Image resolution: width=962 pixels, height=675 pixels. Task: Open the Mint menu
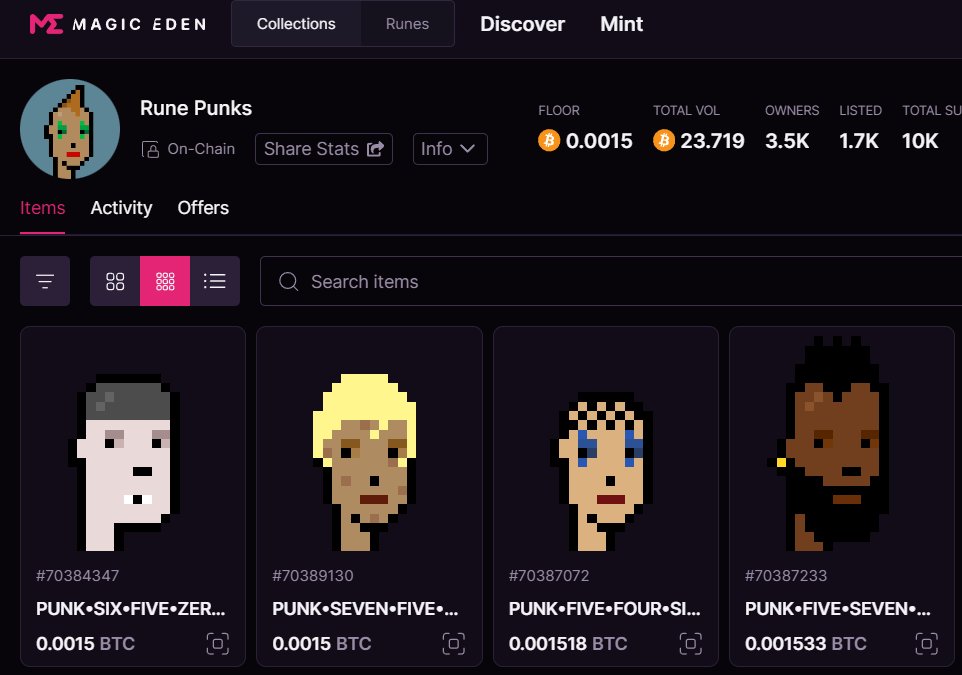621,24
